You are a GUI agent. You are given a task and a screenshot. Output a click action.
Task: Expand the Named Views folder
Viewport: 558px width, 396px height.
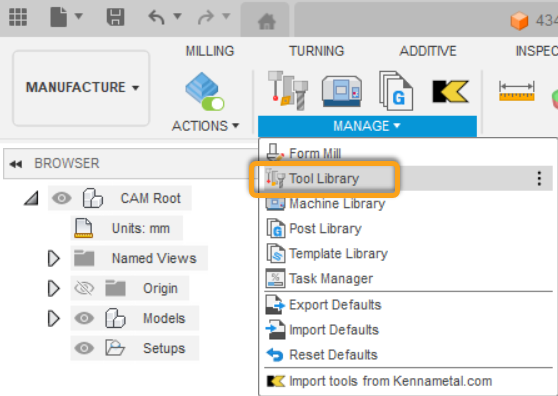pyautogui.click(x=53, y=258)
